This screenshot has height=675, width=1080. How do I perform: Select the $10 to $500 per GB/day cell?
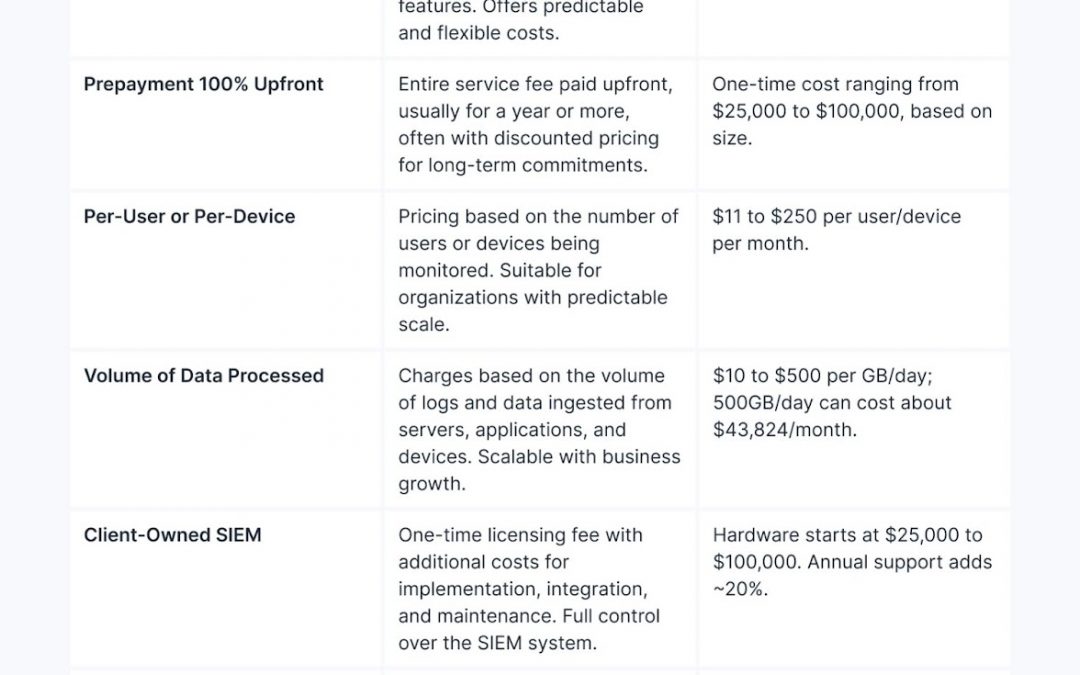tap(832, 402)
